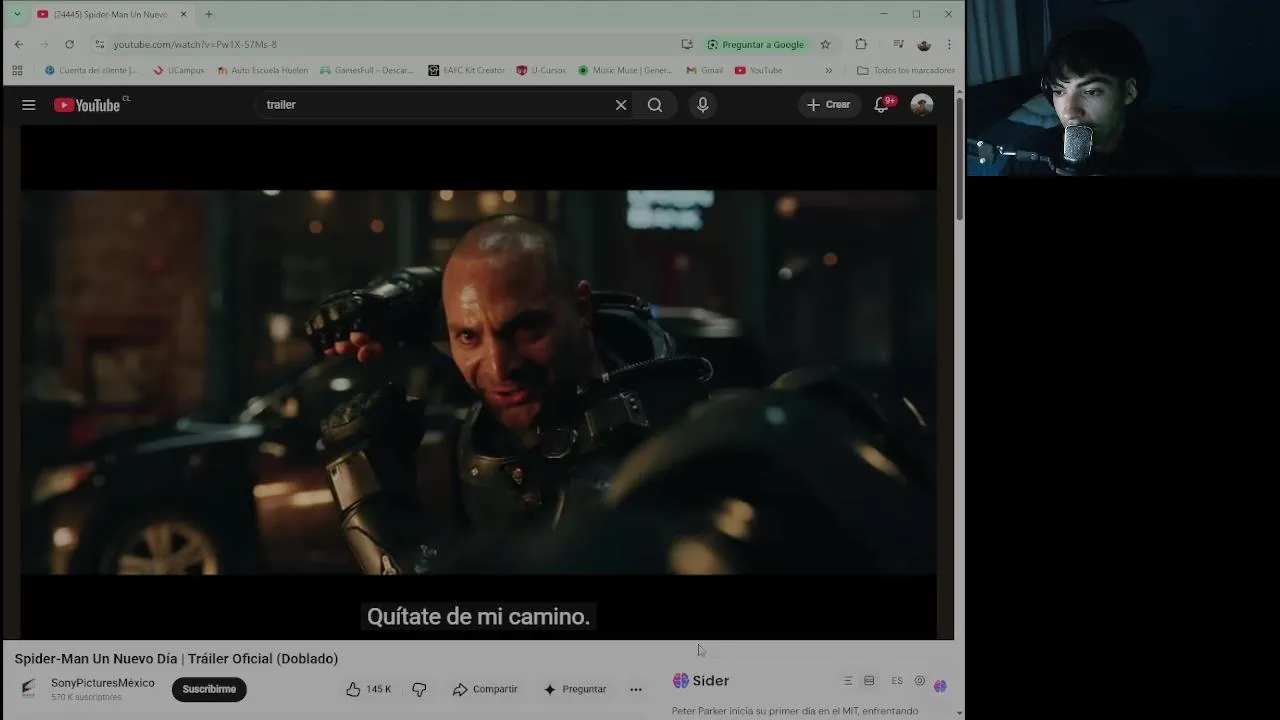1280x720 pixels.
Task: Click Preguntar a Google chip
Action: coord(755,44)
